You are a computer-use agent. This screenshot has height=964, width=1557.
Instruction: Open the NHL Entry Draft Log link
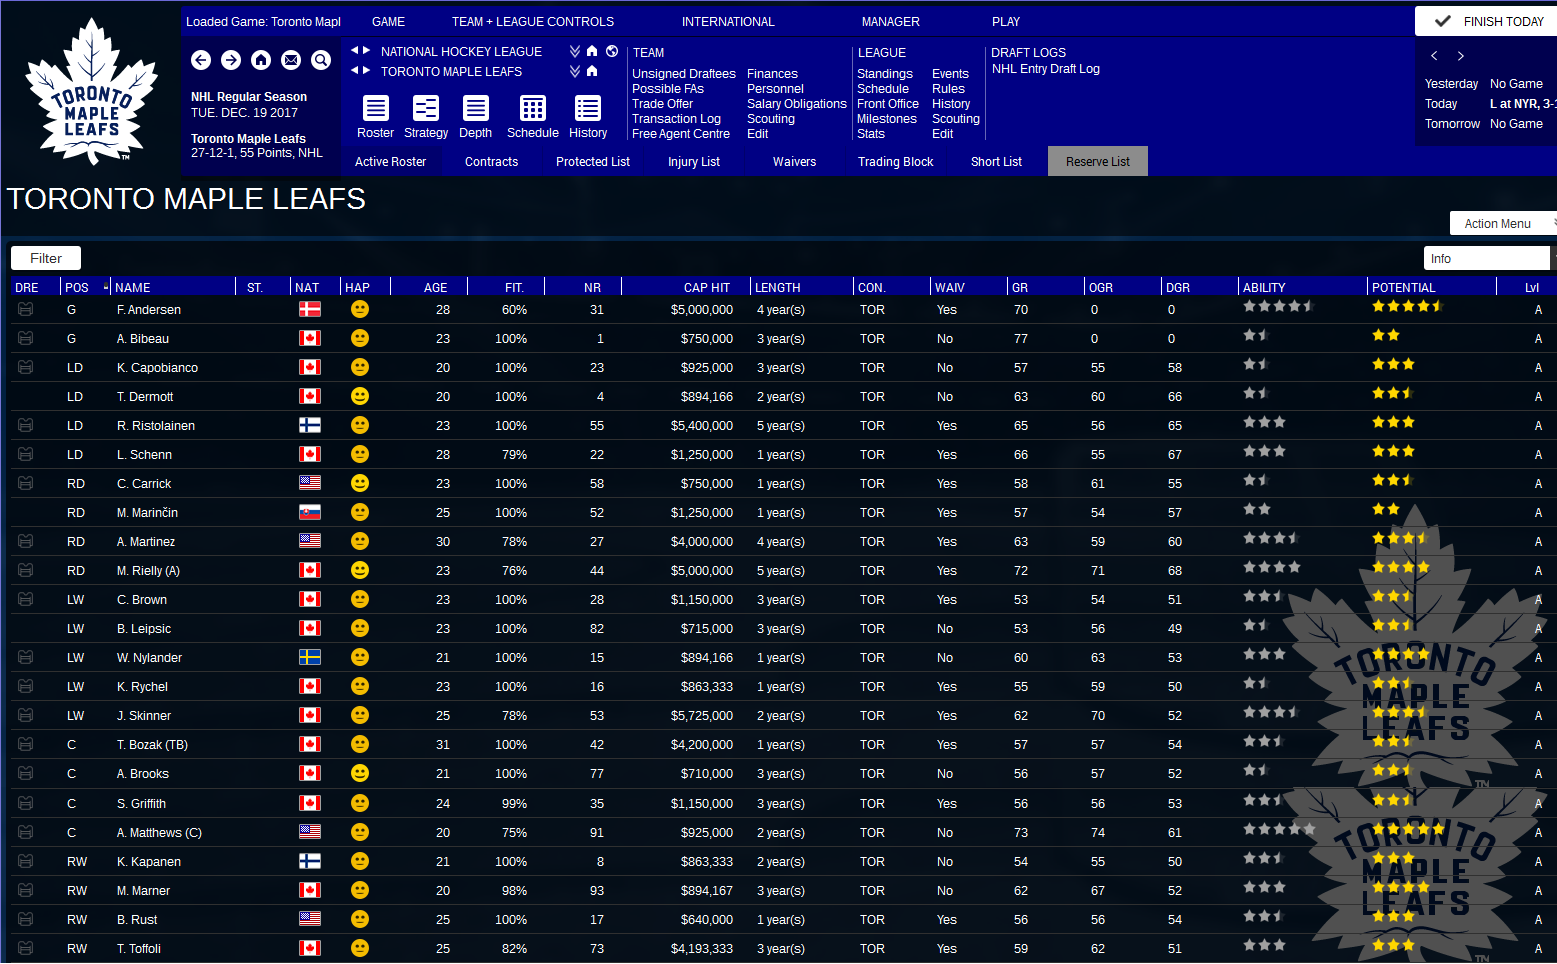[x=1046, y=68]
